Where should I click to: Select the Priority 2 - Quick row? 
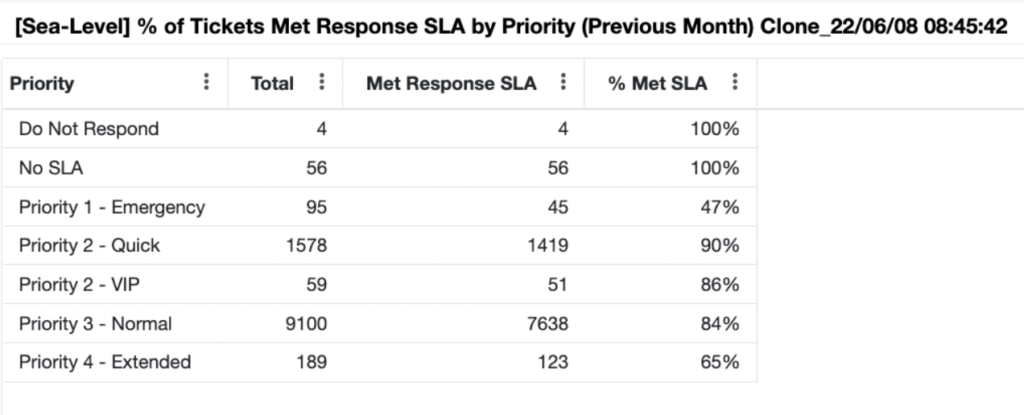pyautogui.click(x=379, y=246)
